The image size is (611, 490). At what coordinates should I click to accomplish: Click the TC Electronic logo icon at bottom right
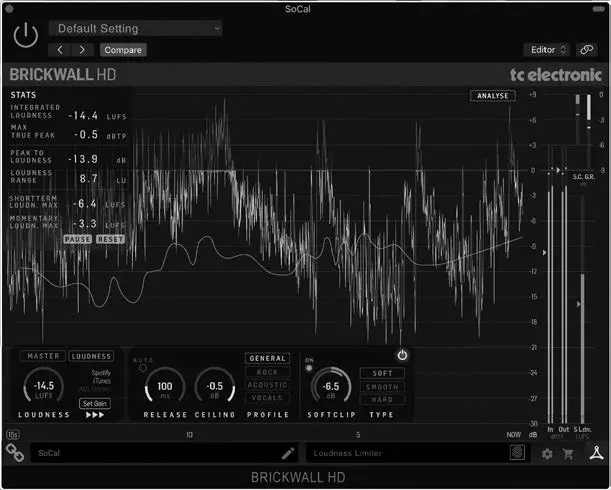(596, 453)
